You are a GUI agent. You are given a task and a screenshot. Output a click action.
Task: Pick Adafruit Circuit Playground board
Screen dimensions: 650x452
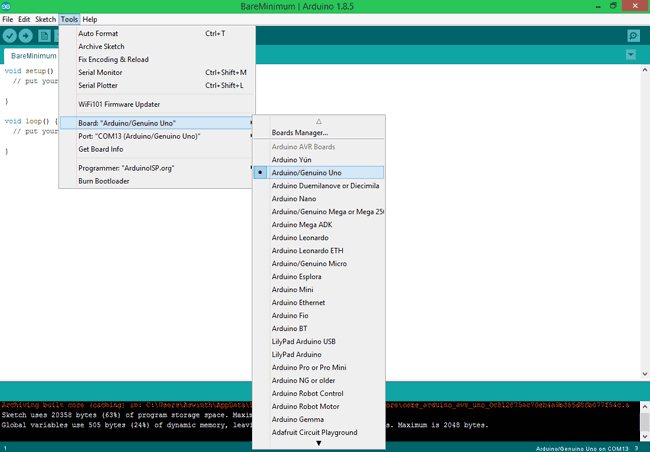point(319,433)
